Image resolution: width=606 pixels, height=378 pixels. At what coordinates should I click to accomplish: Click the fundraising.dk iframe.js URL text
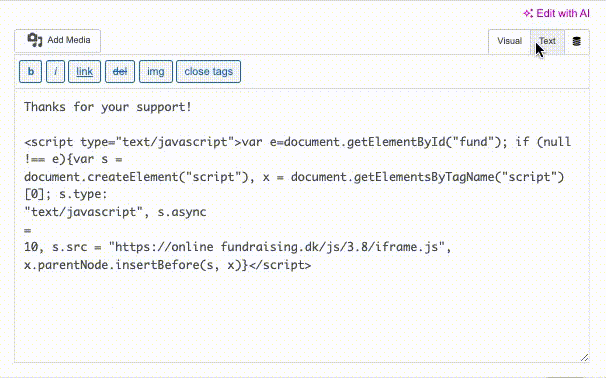click(x=277, y=247)
